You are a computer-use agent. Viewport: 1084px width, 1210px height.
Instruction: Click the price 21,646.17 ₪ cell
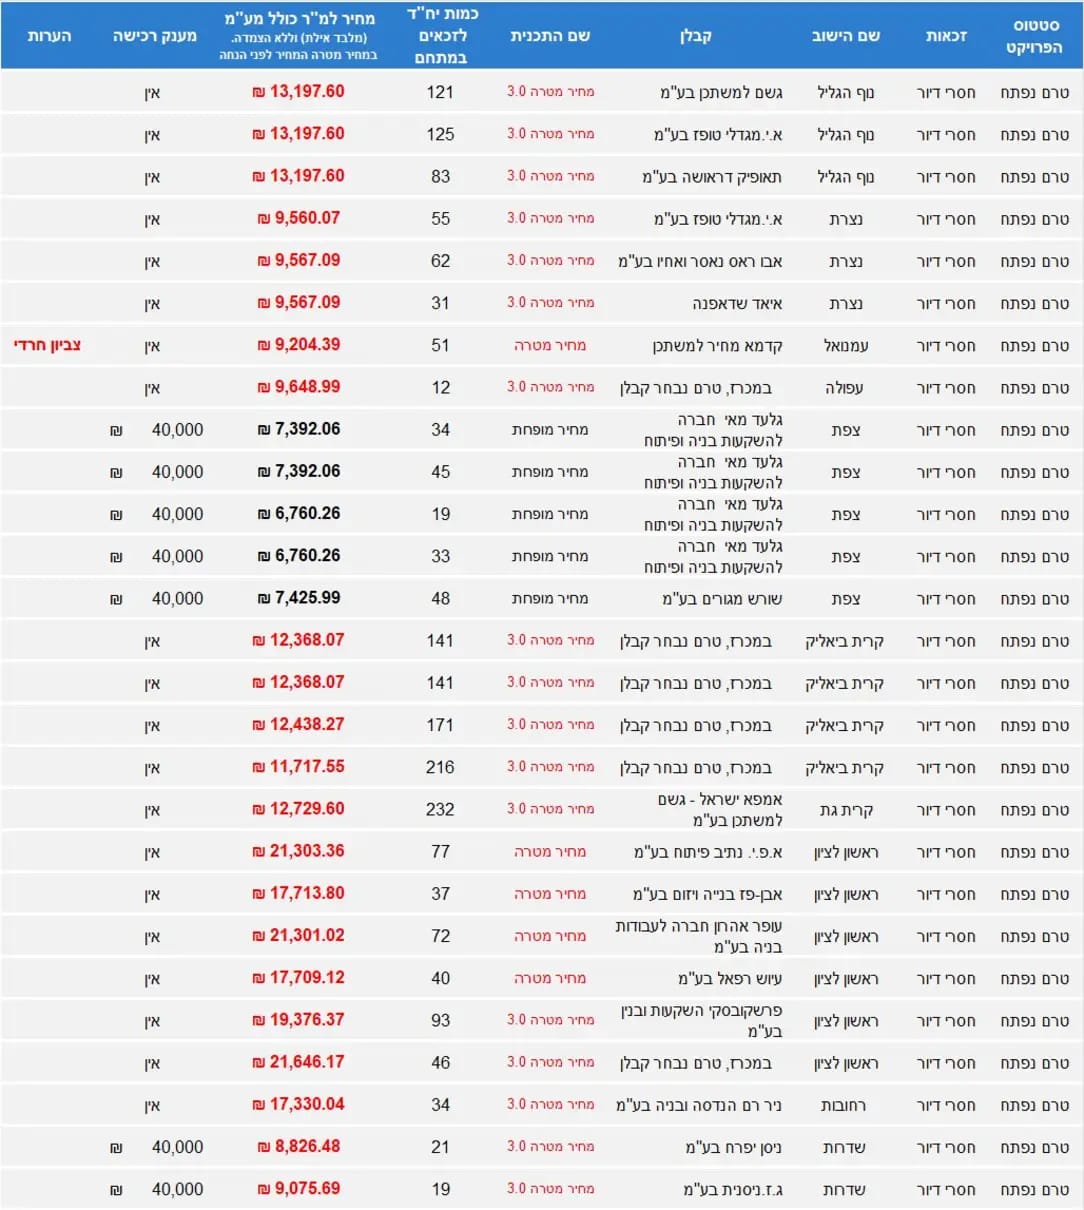pyautogui.click(x=299, y=1062)
